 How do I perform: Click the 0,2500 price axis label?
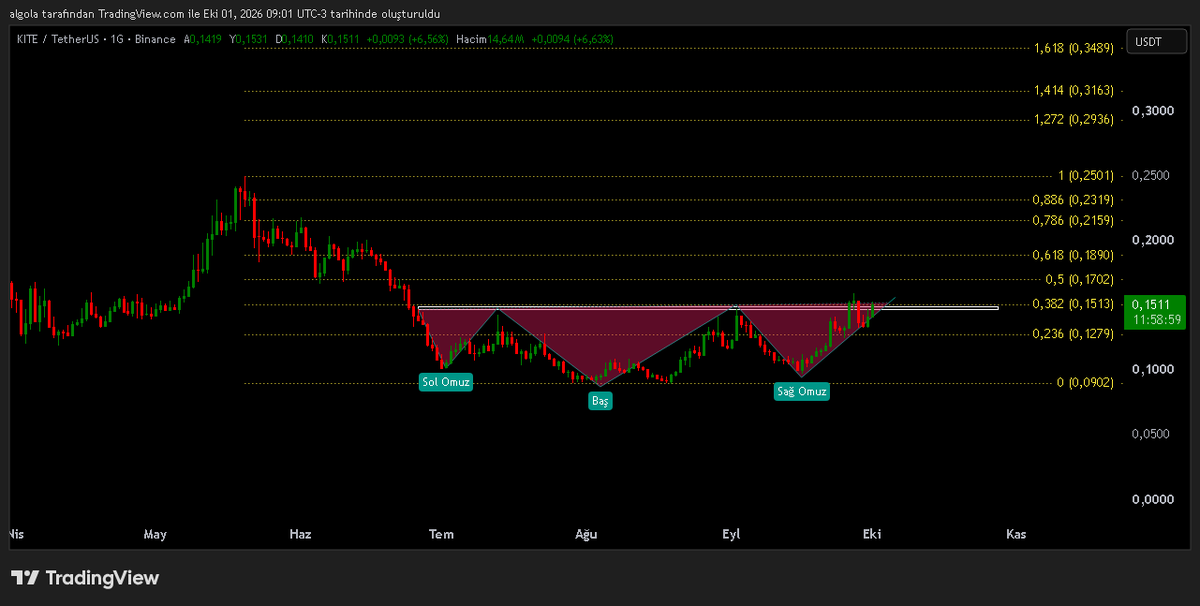point(1149,176)
